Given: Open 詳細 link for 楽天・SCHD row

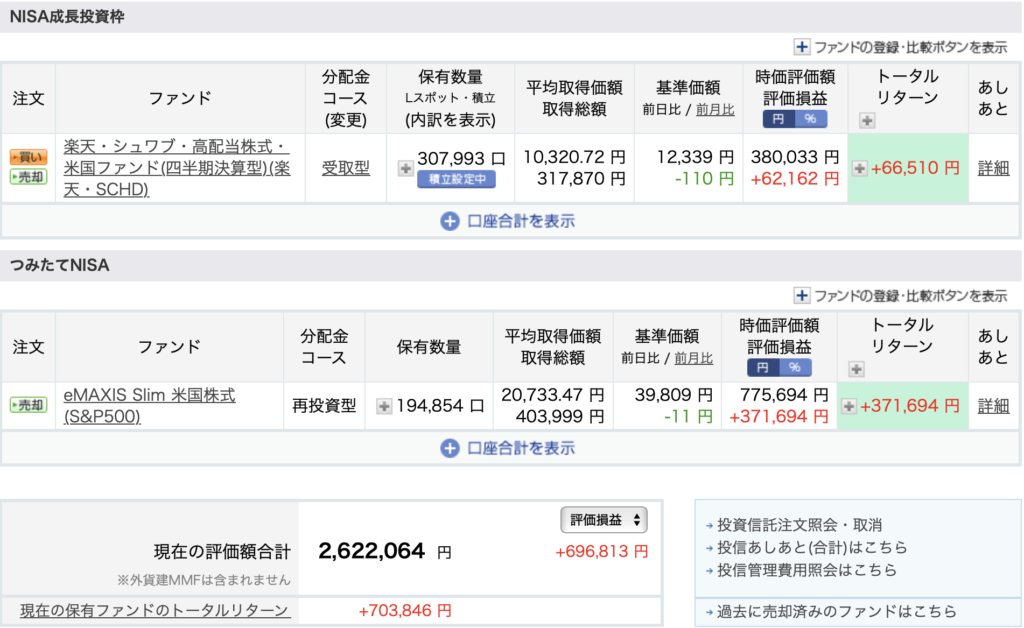Looking at the screenshot, I should pos(993,168).
